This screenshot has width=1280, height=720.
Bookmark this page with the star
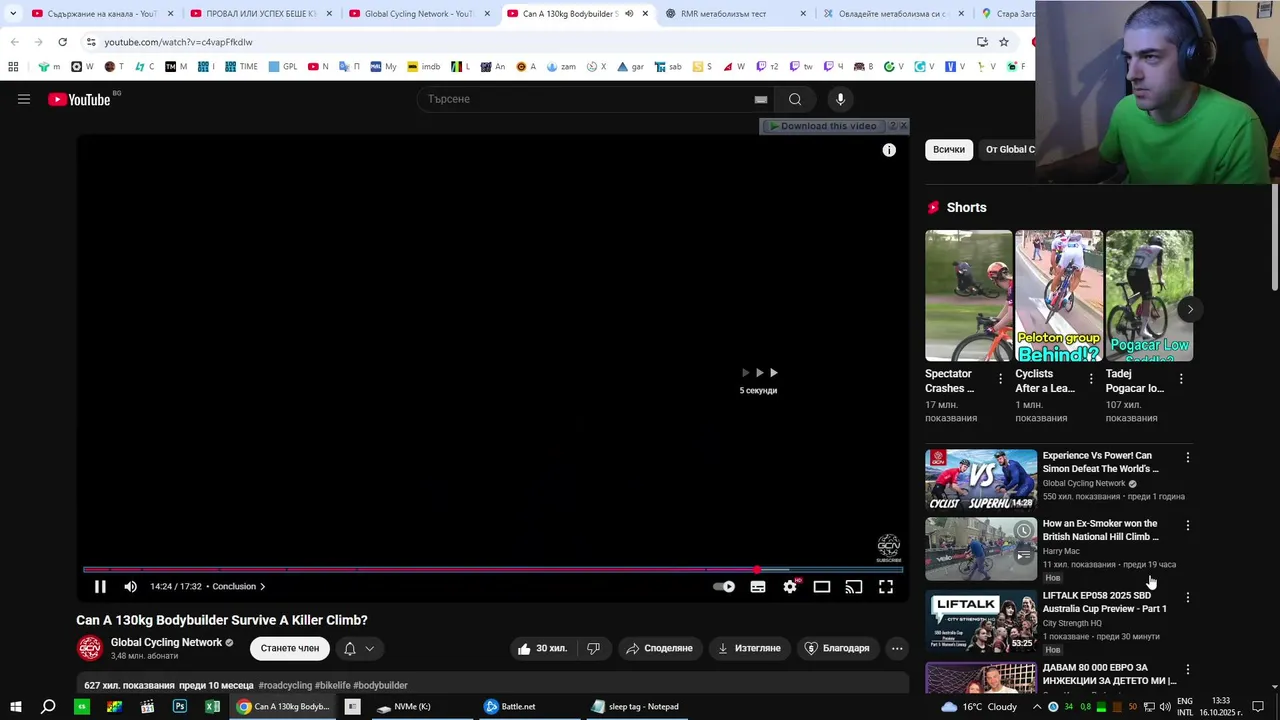pos(1004,42)
